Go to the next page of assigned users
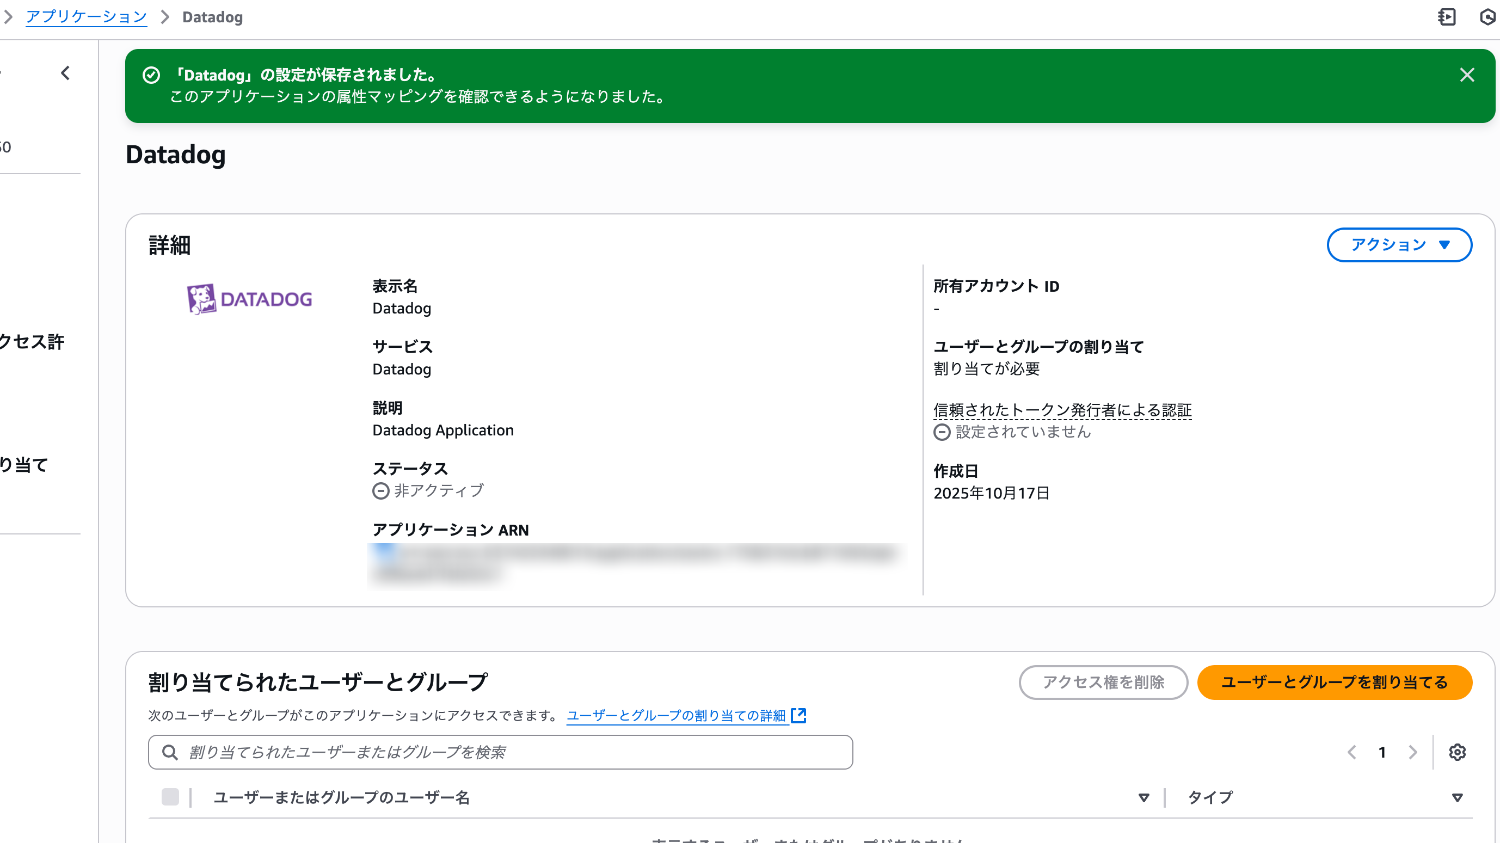The image size is (1500, 843). [1413, 752]
